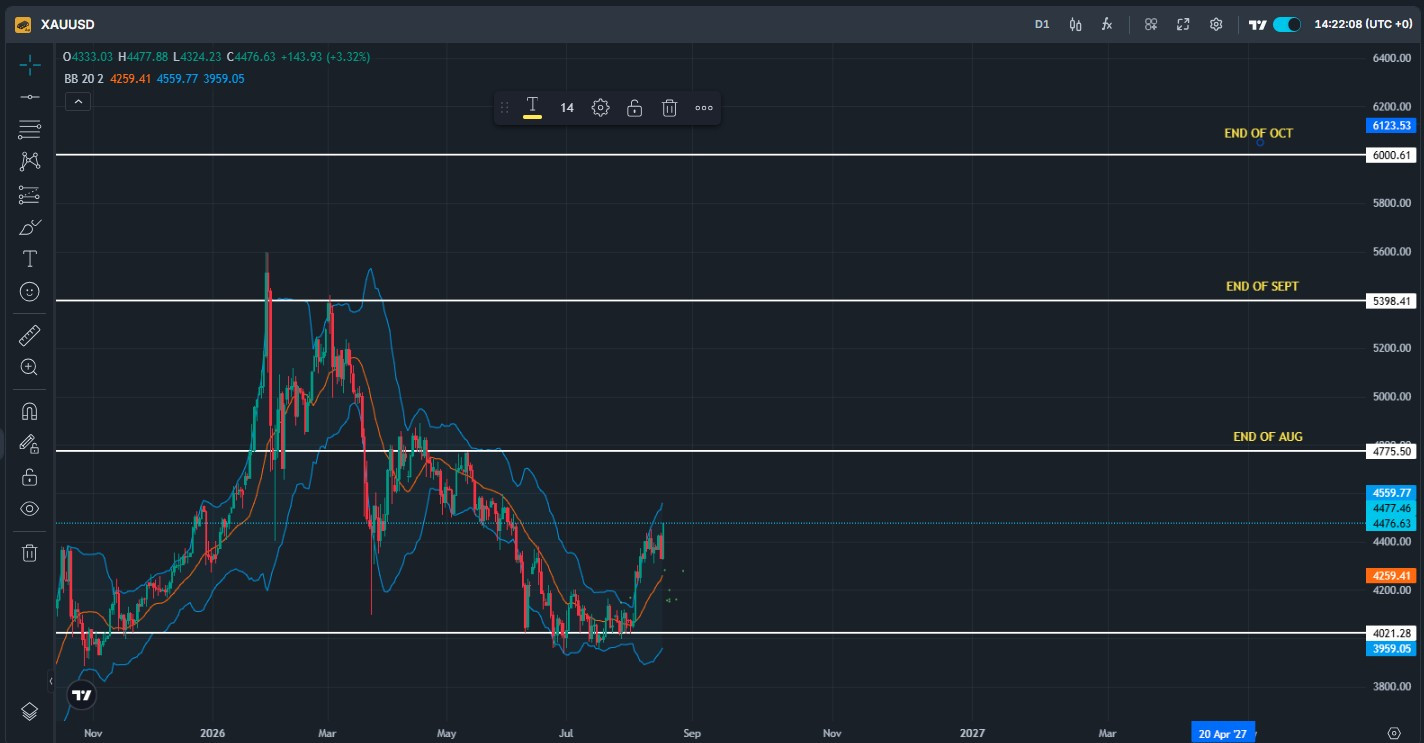Click the 2027 label on time axis

click(973, 733)
